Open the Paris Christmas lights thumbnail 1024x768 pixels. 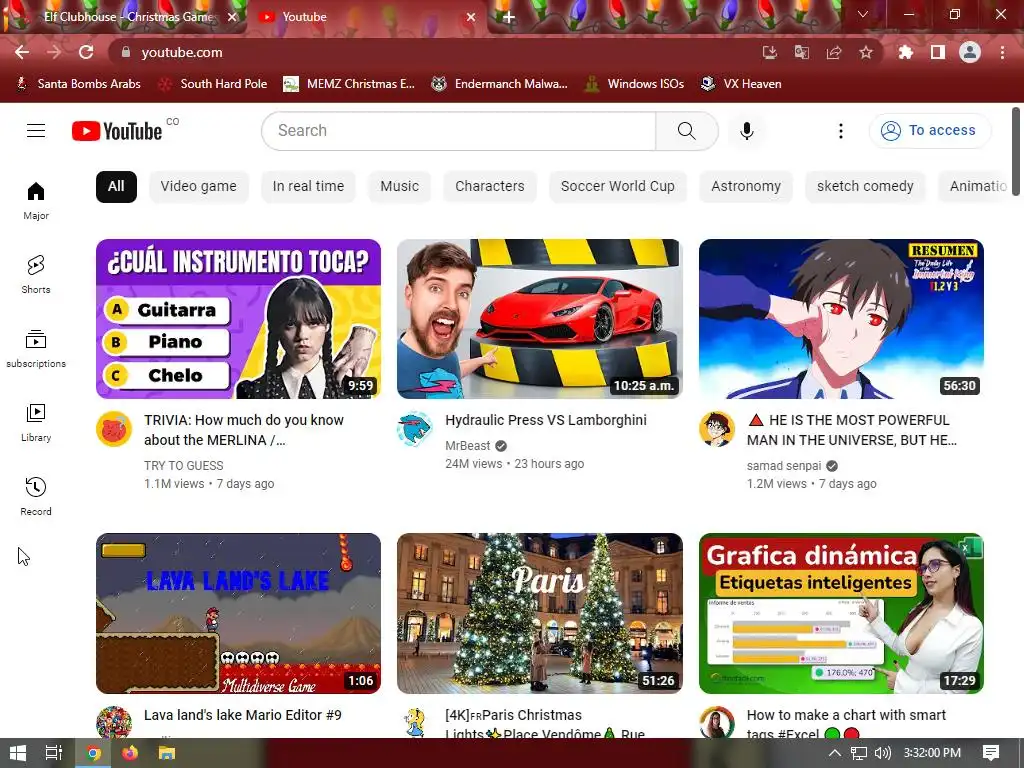pyautogui.click(x=540, y=613)
